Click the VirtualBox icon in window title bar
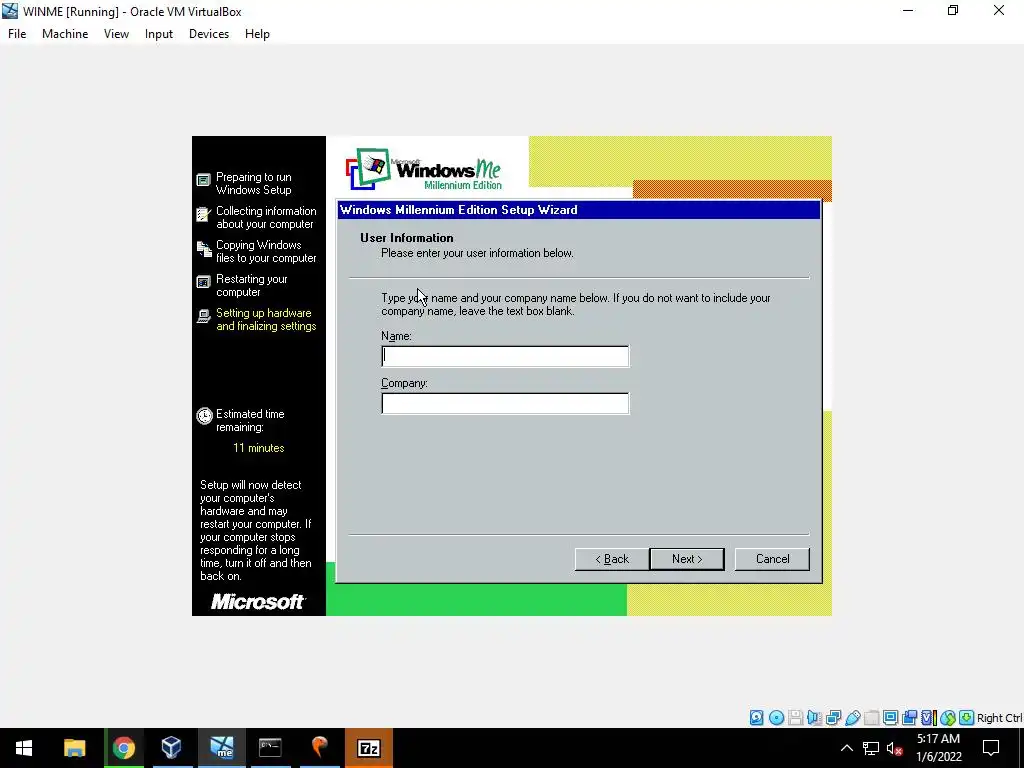The width and height of the screenshot is (1024, 768). [x=10, y=11]
